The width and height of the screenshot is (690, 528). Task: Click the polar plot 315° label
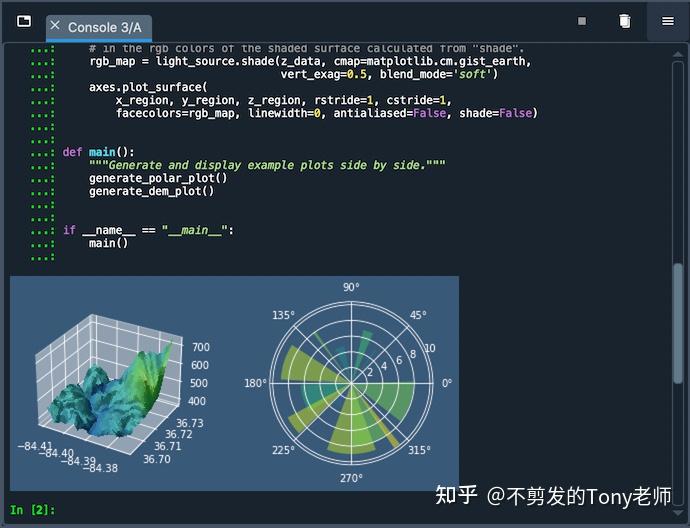pos(419,450)
